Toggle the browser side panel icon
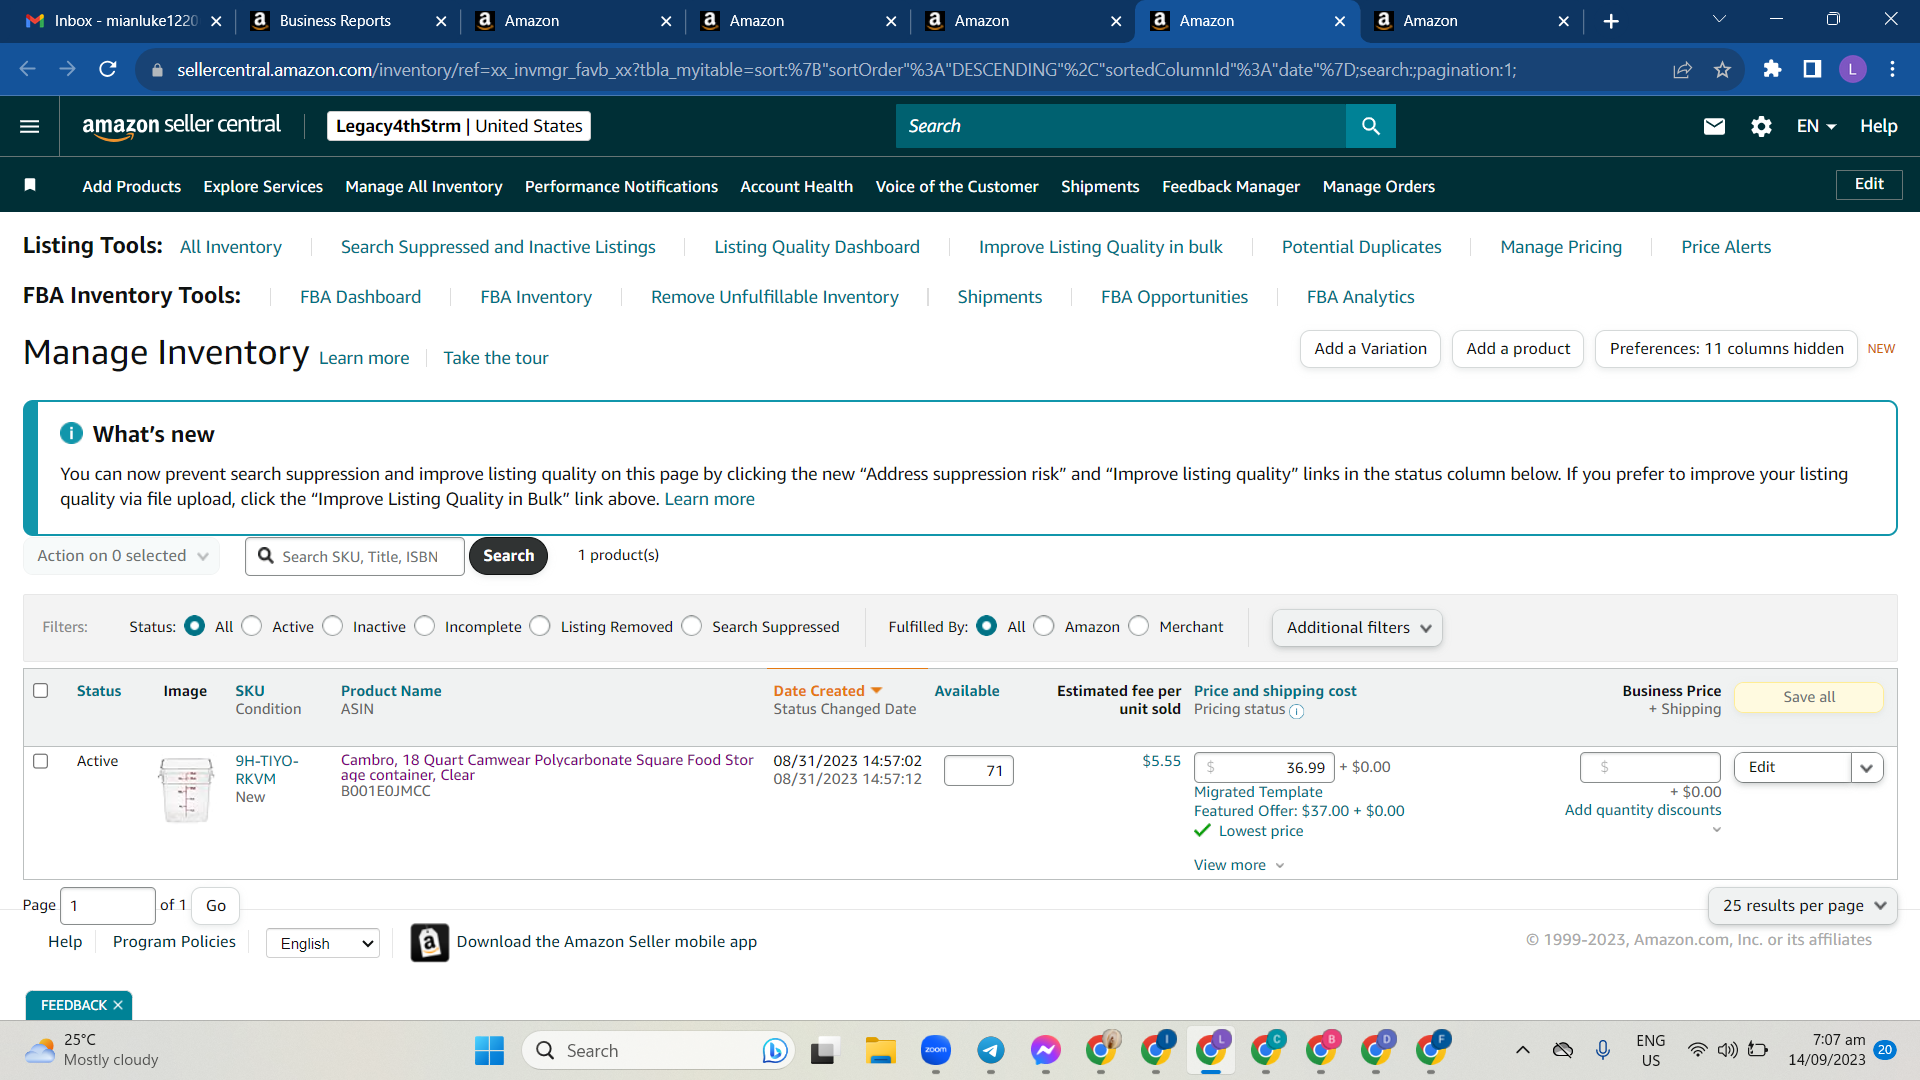The height and width of the screenshot is (1080, 1920). pos(1812,69)
